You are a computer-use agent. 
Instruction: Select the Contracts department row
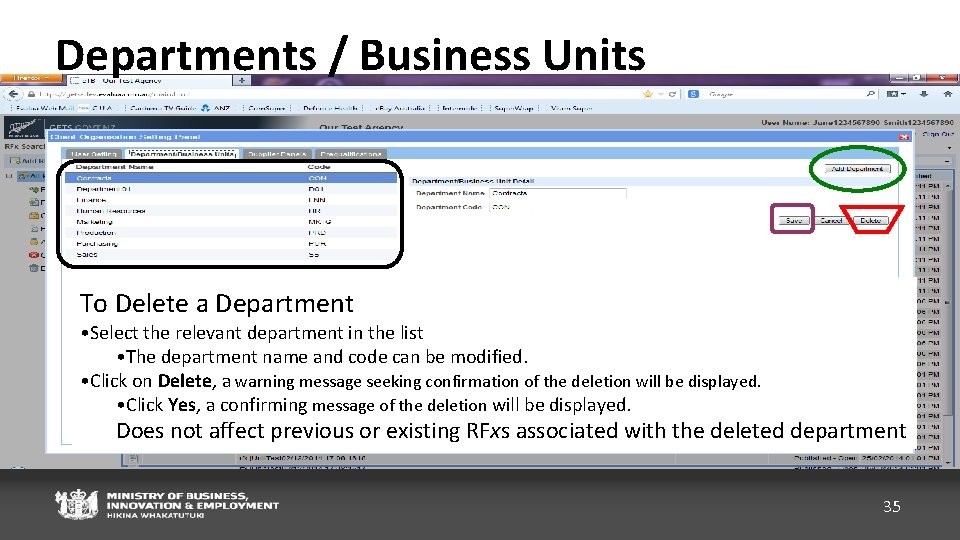click(x=231, y=178)
